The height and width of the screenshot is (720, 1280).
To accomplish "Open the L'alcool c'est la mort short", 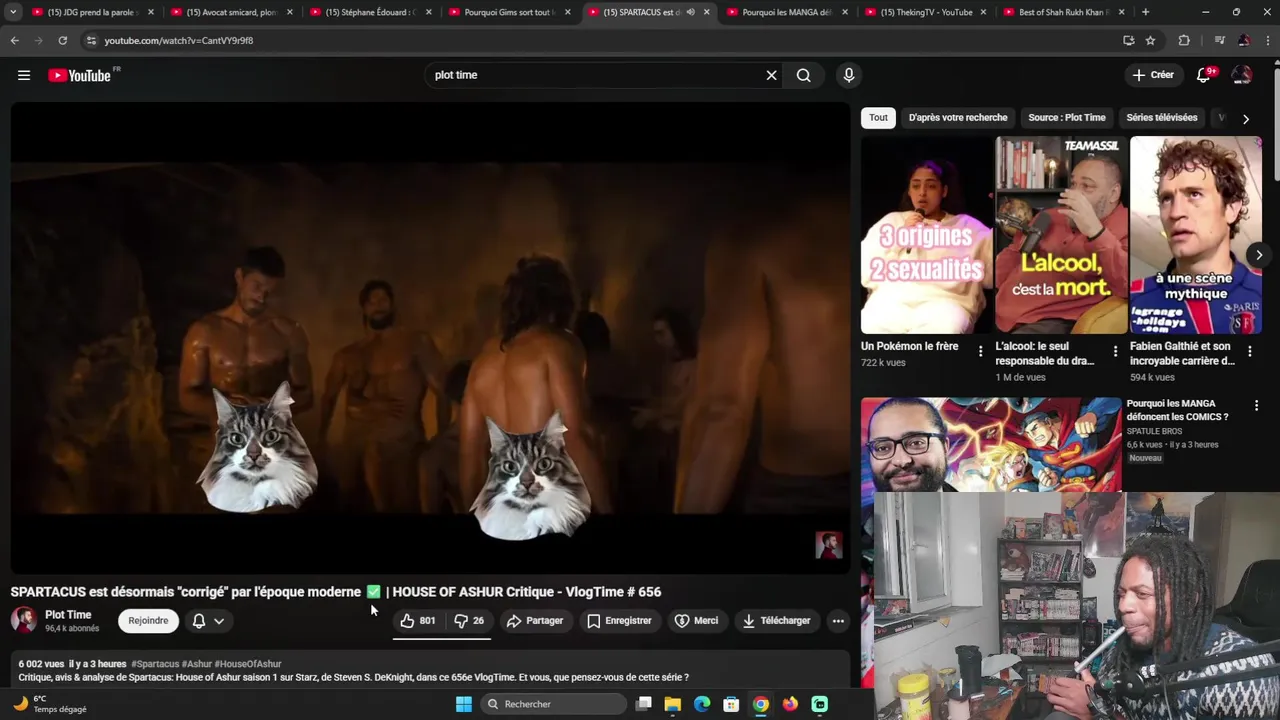I will tap(1061, 235).
